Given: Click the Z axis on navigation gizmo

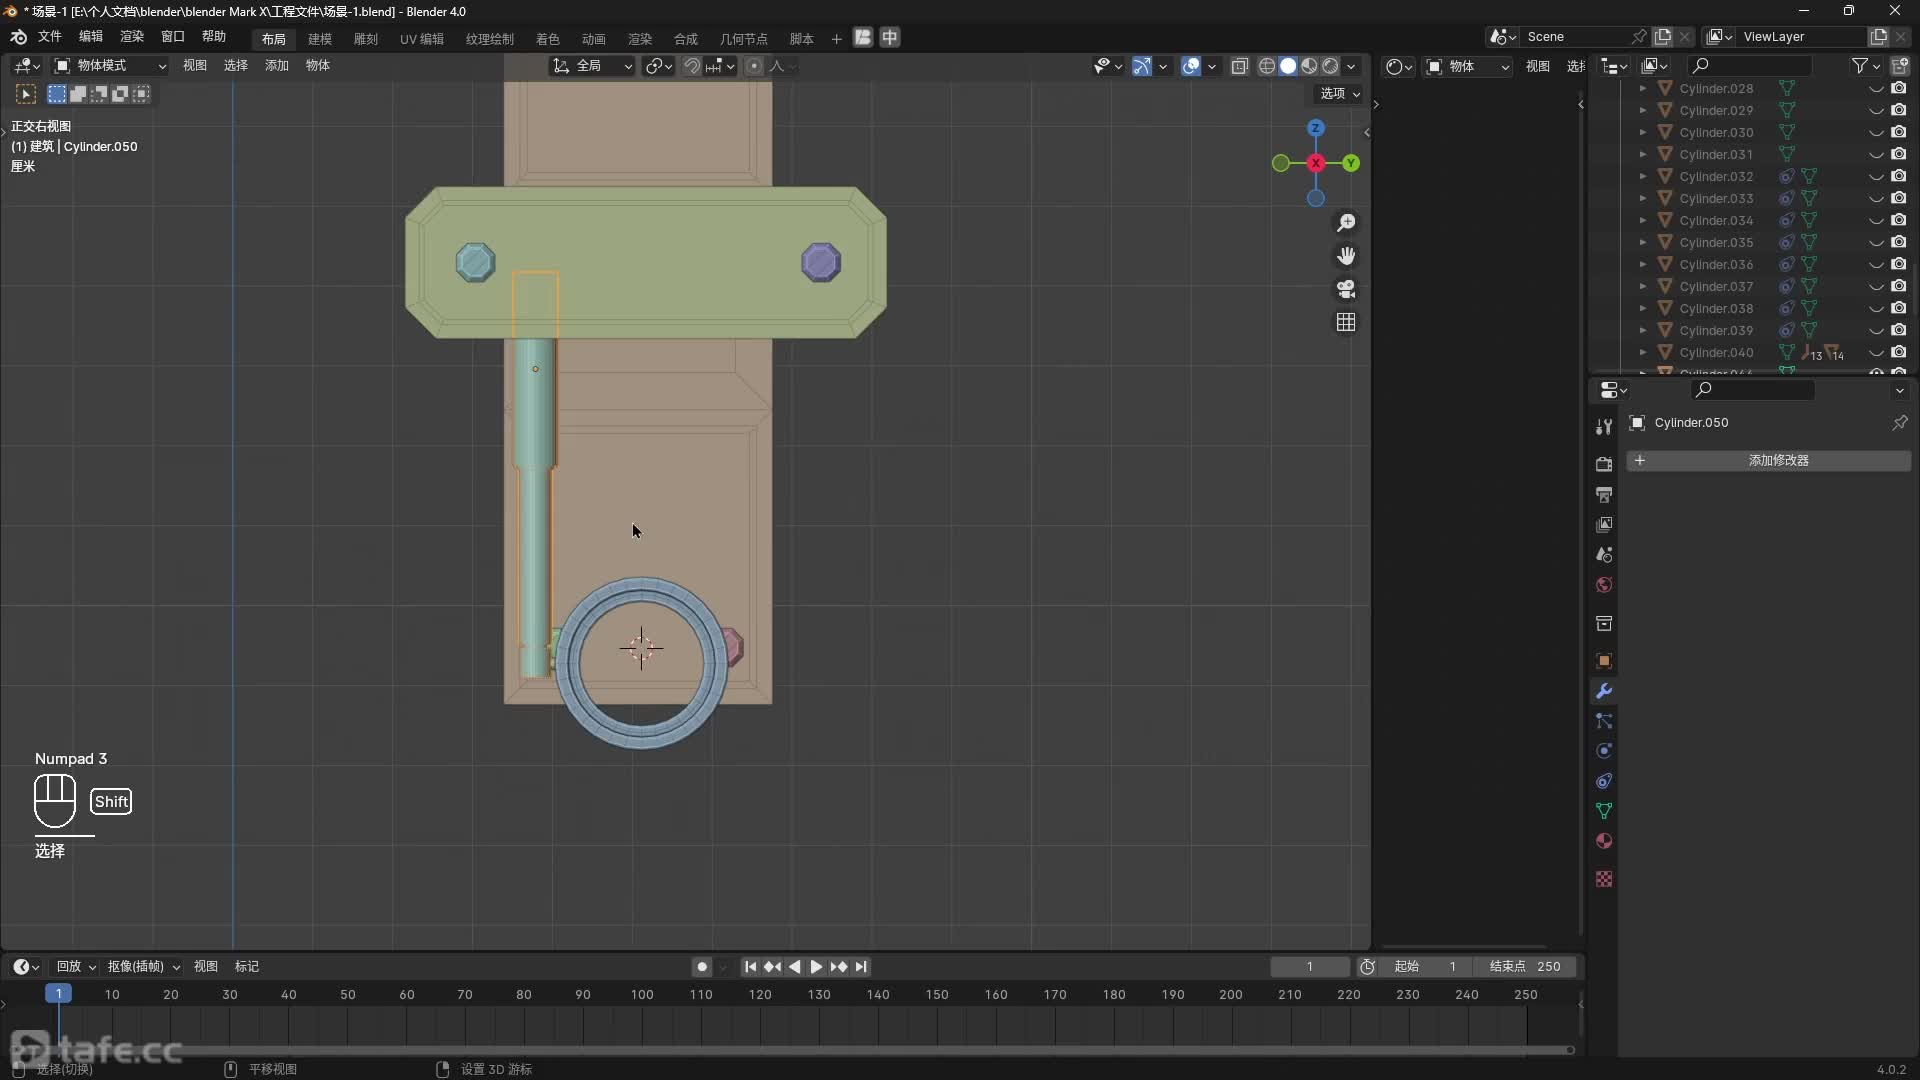Looking at the screenshot, I should [x=1316, y=128].
